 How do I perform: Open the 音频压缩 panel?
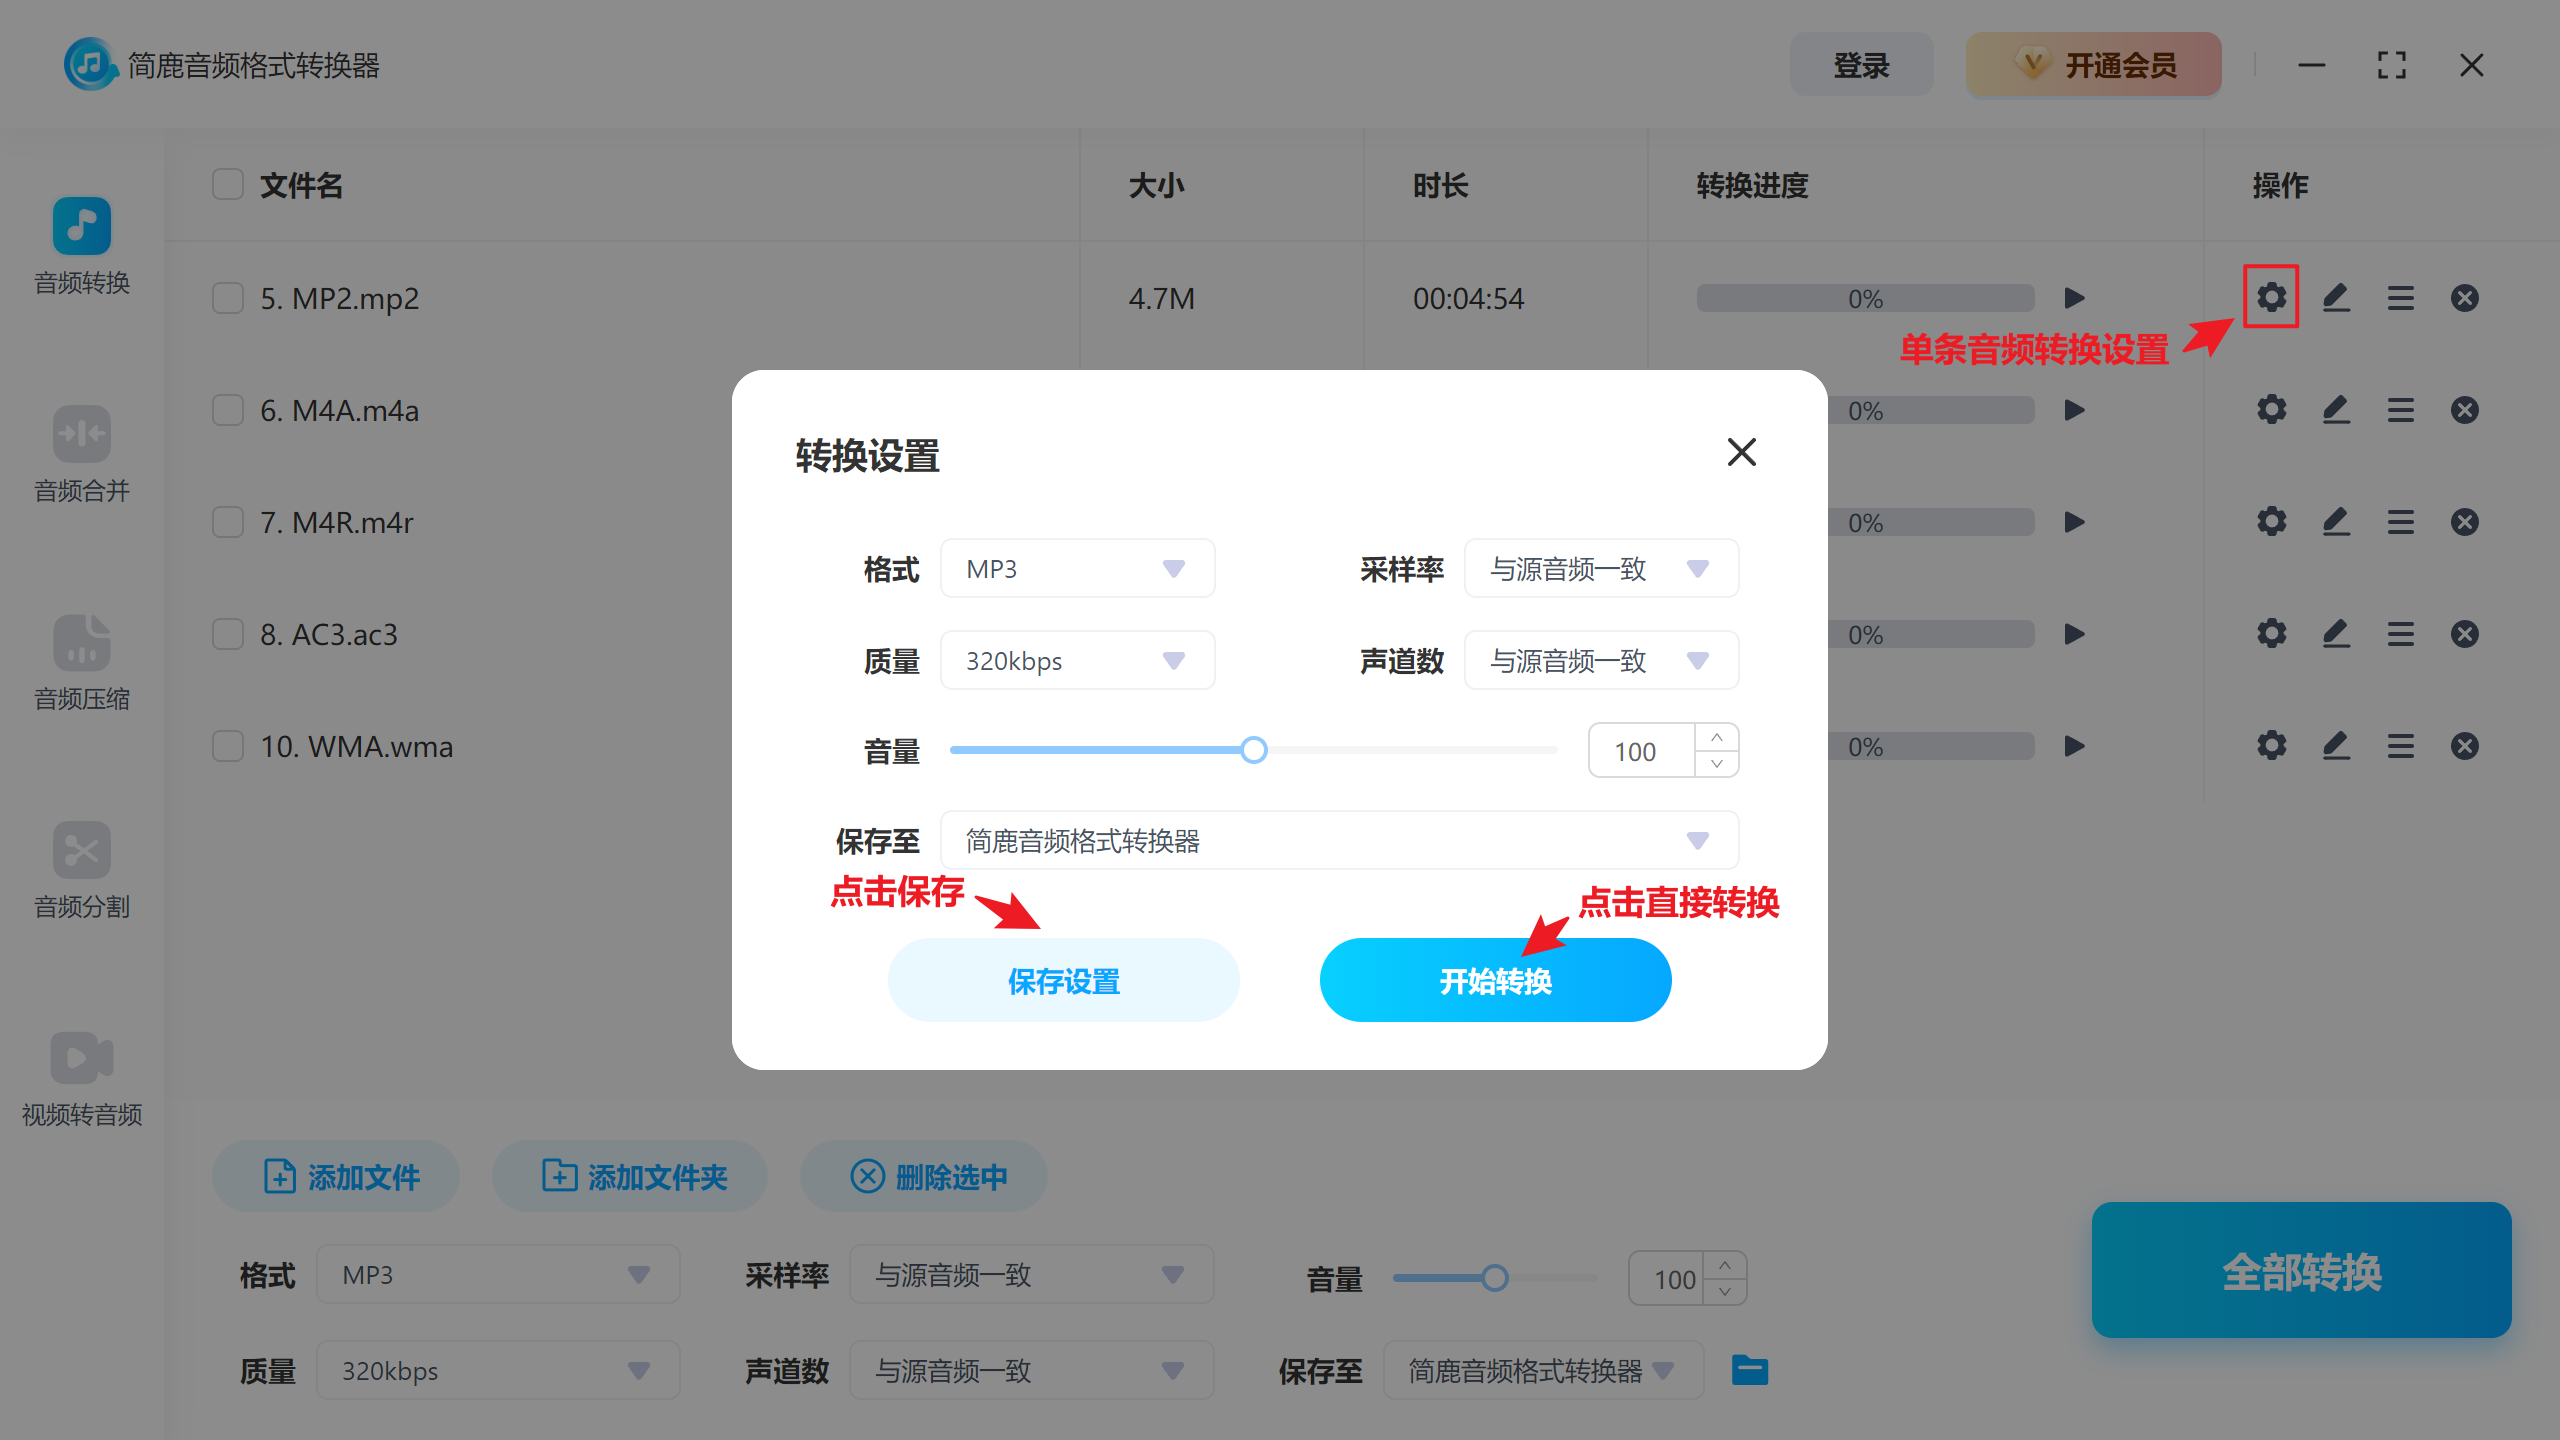pyautogui.click(x=81, y=663)
